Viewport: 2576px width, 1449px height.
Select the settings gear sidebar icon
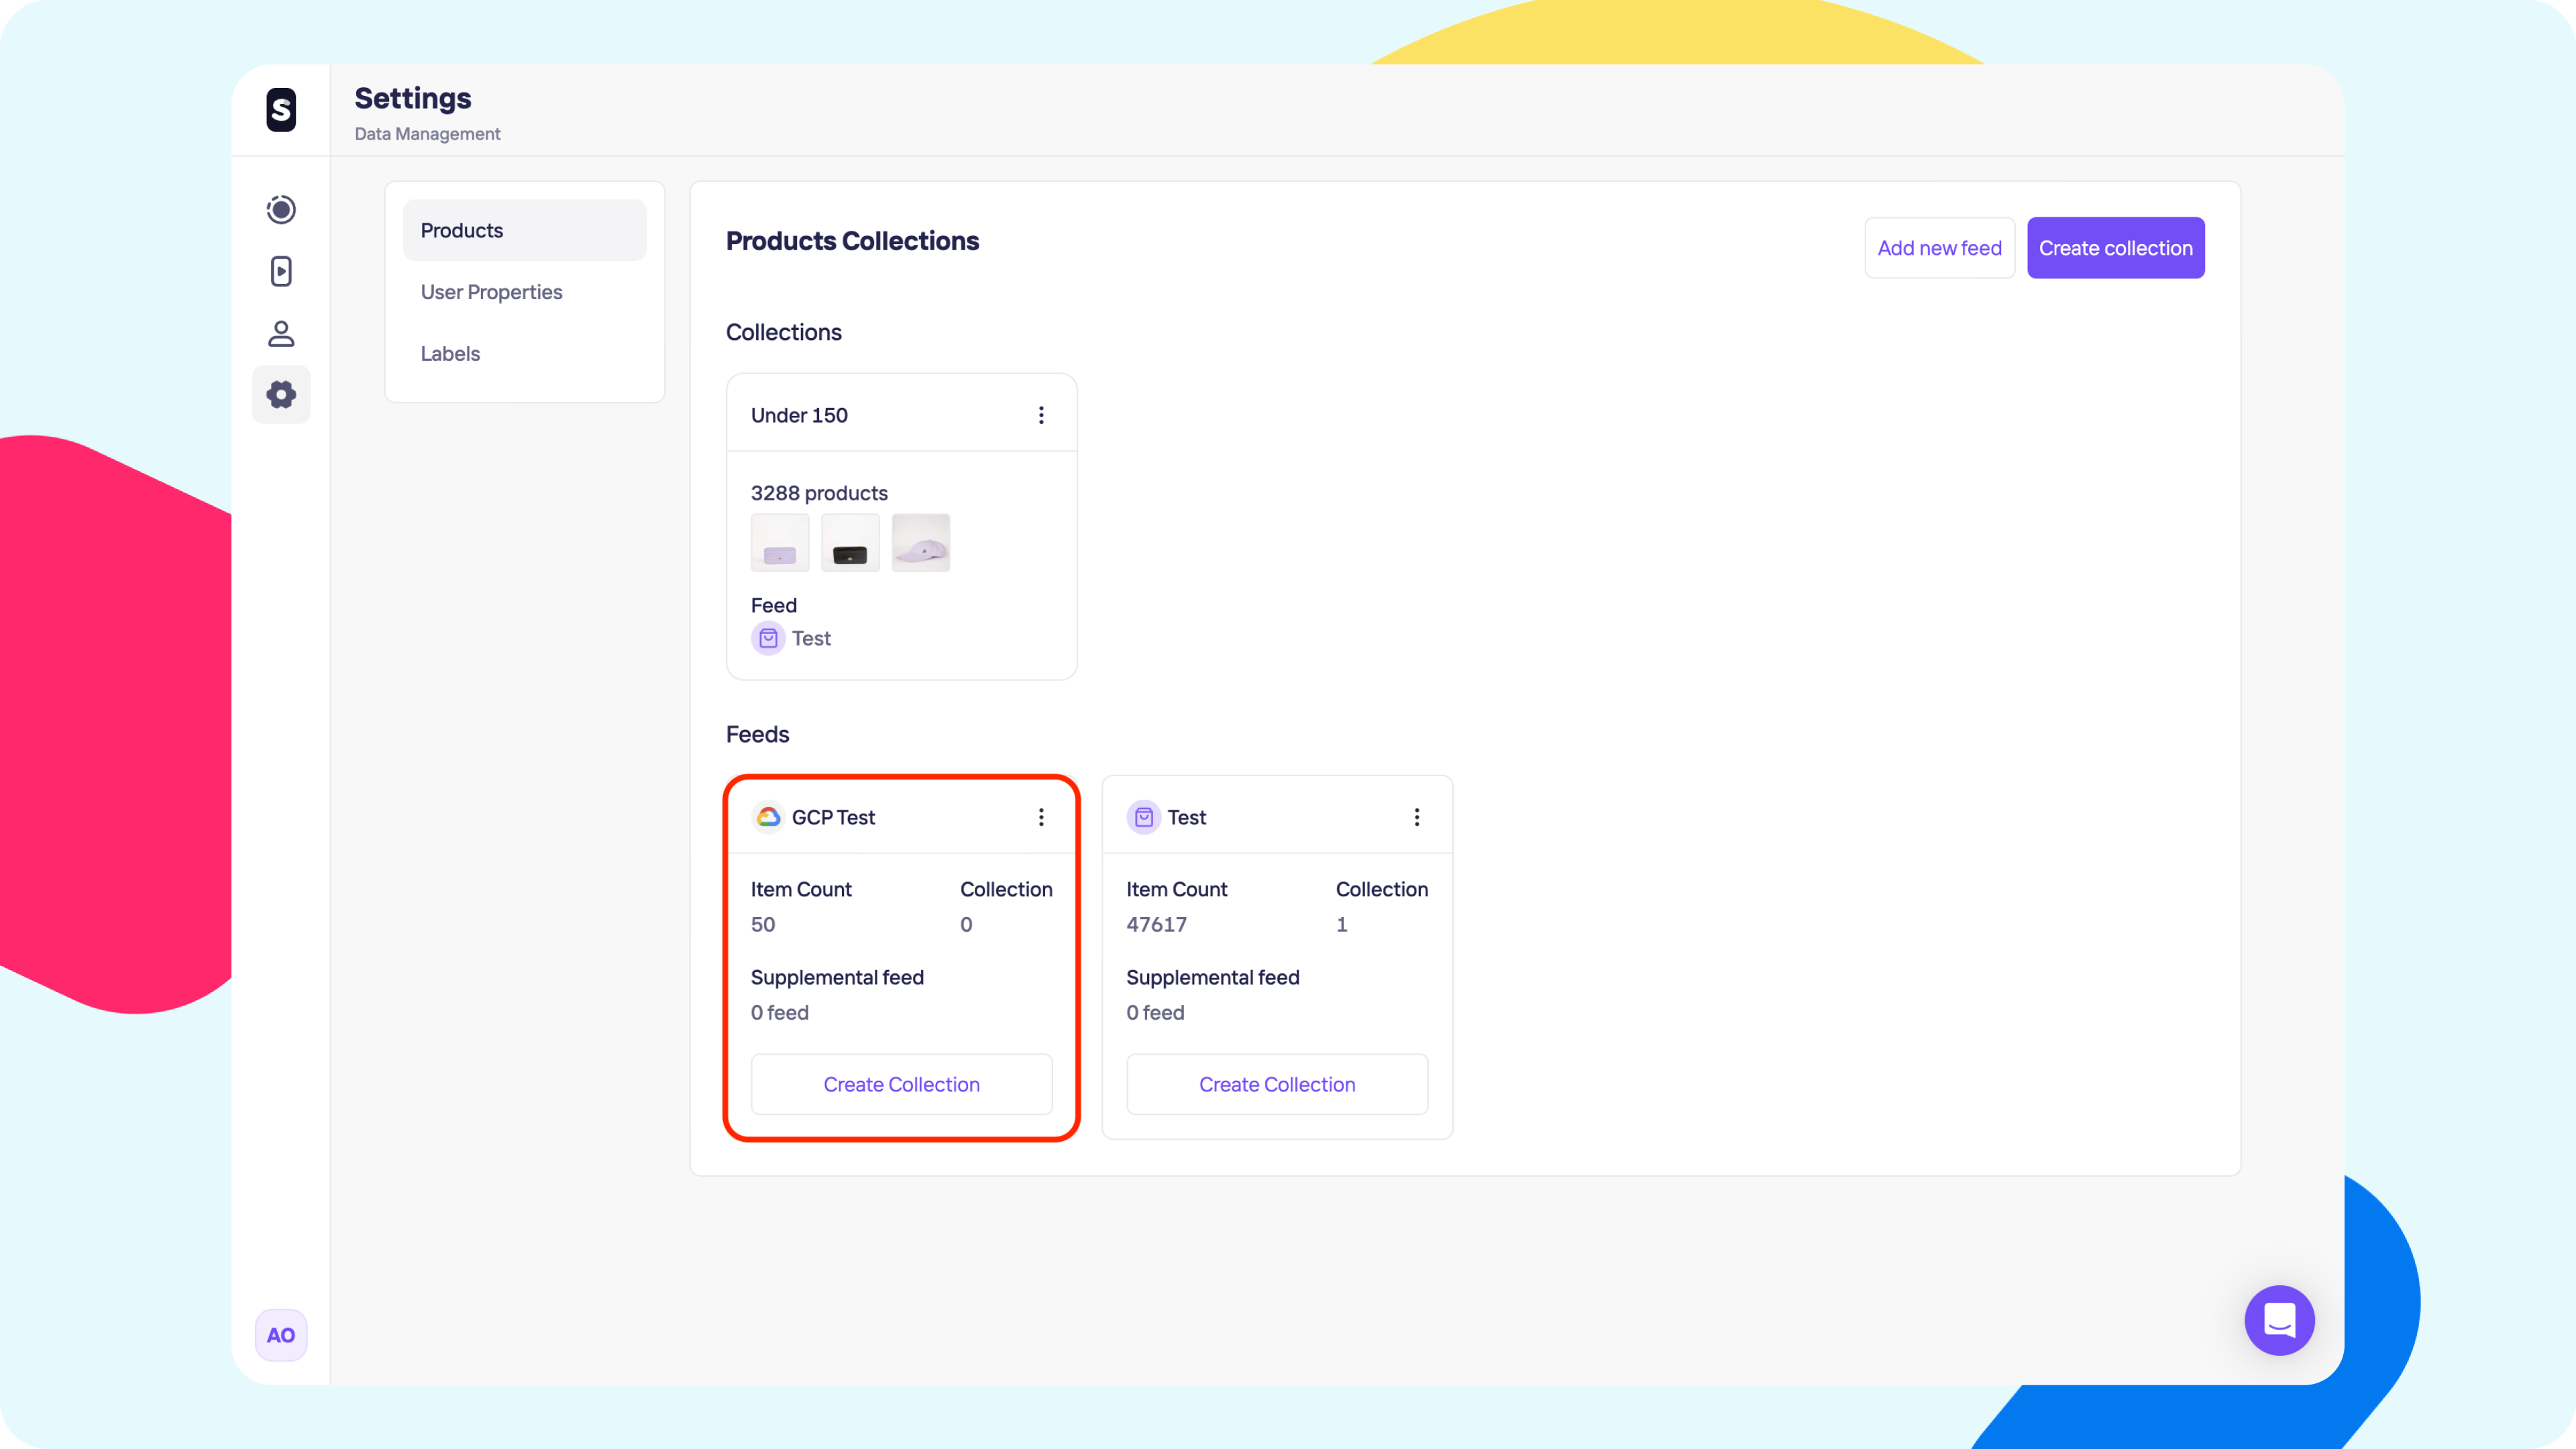coord(281,395)
